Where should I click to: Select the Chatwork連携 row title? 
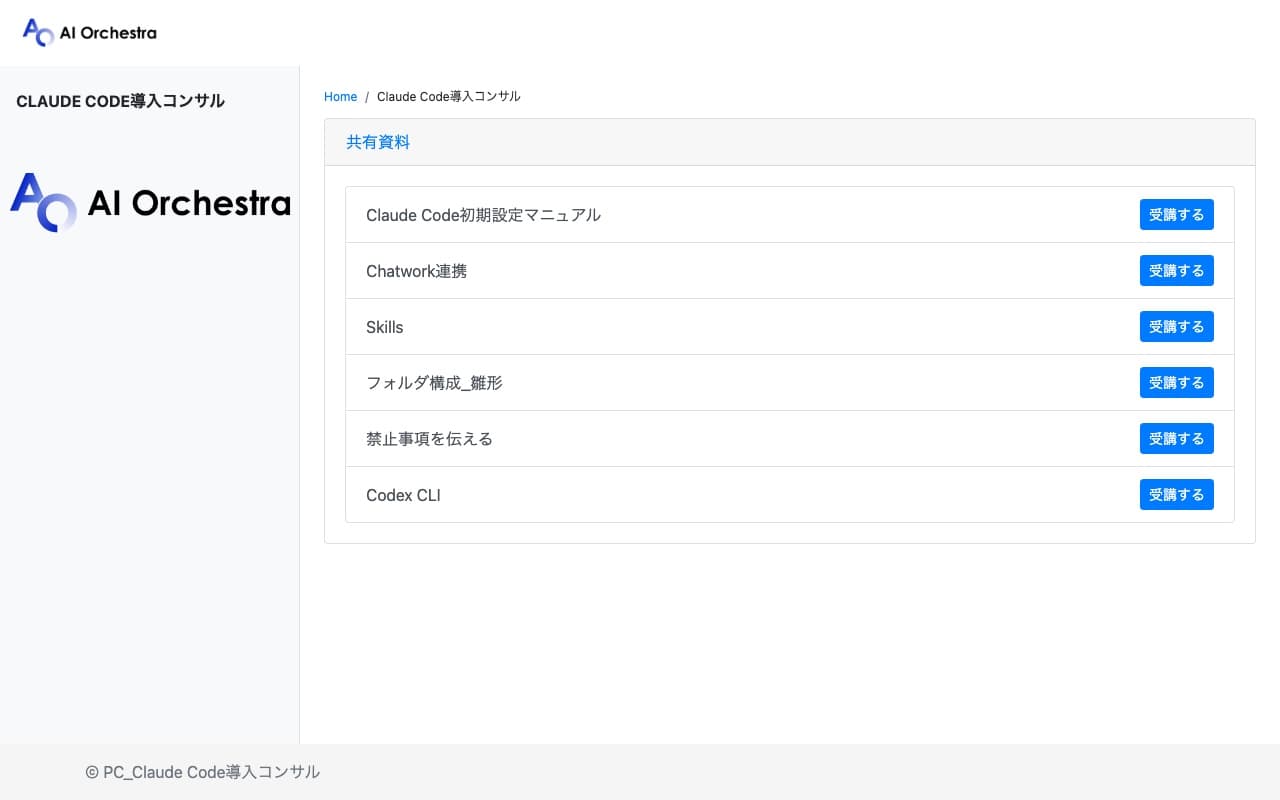coord(416,271)
